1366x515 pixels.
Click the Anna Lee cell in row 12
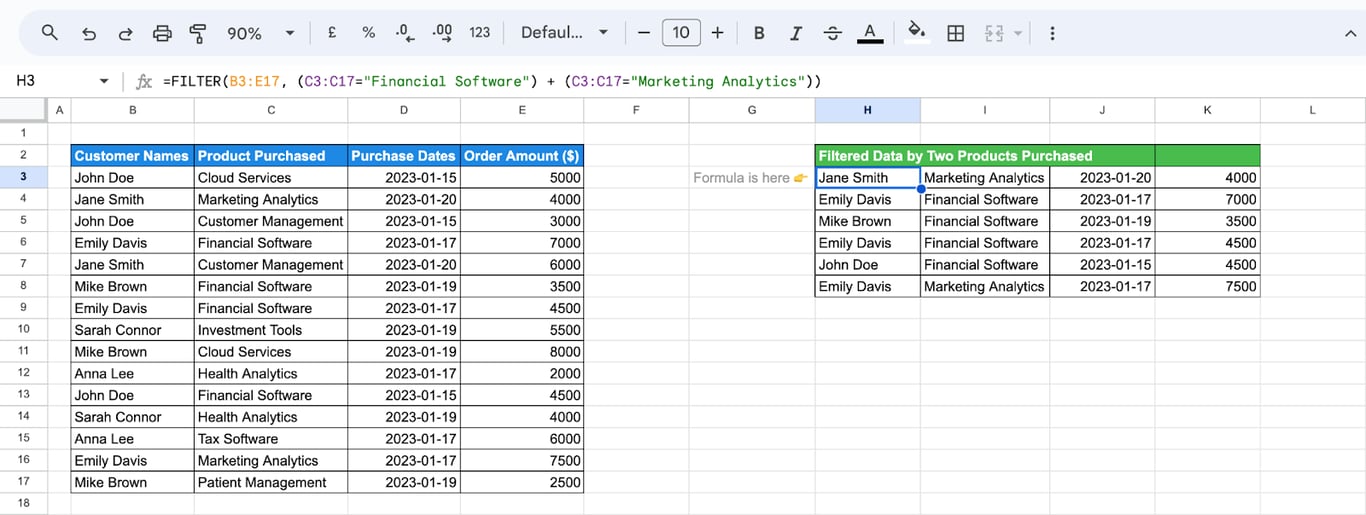[x=132, y=373]
